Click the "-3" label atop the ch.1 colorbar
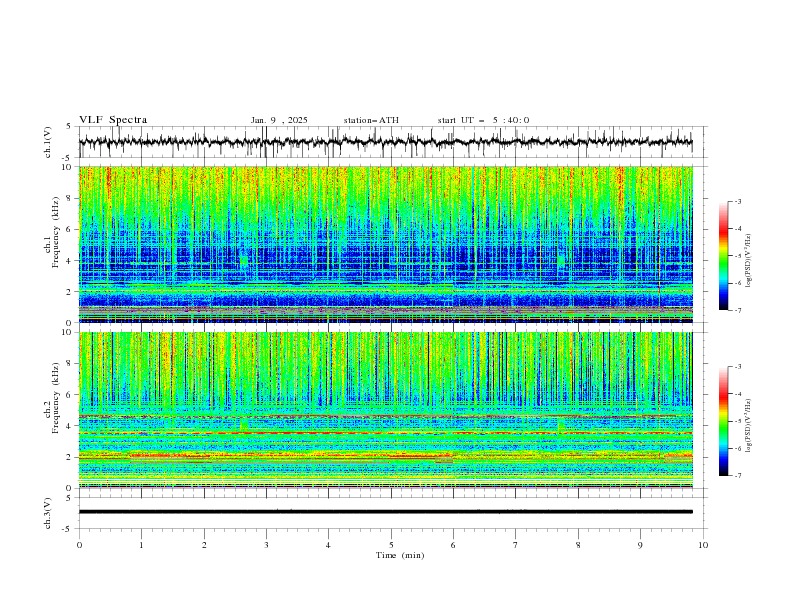Image resolution: width=792 pixels, height=612 pixels. point(737,201)
